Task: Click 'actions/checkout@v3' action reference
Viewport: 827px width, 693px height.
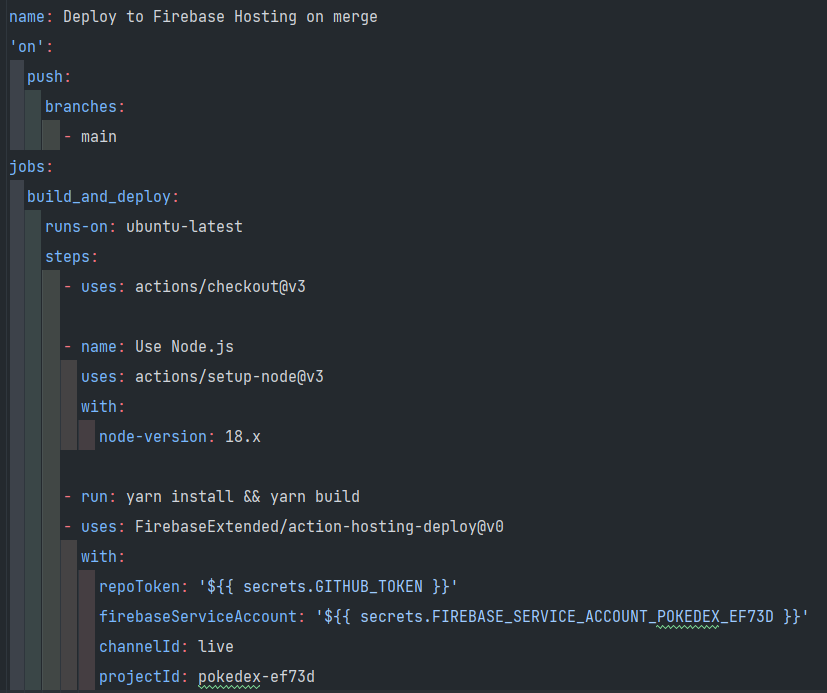Action: point(220,287)
